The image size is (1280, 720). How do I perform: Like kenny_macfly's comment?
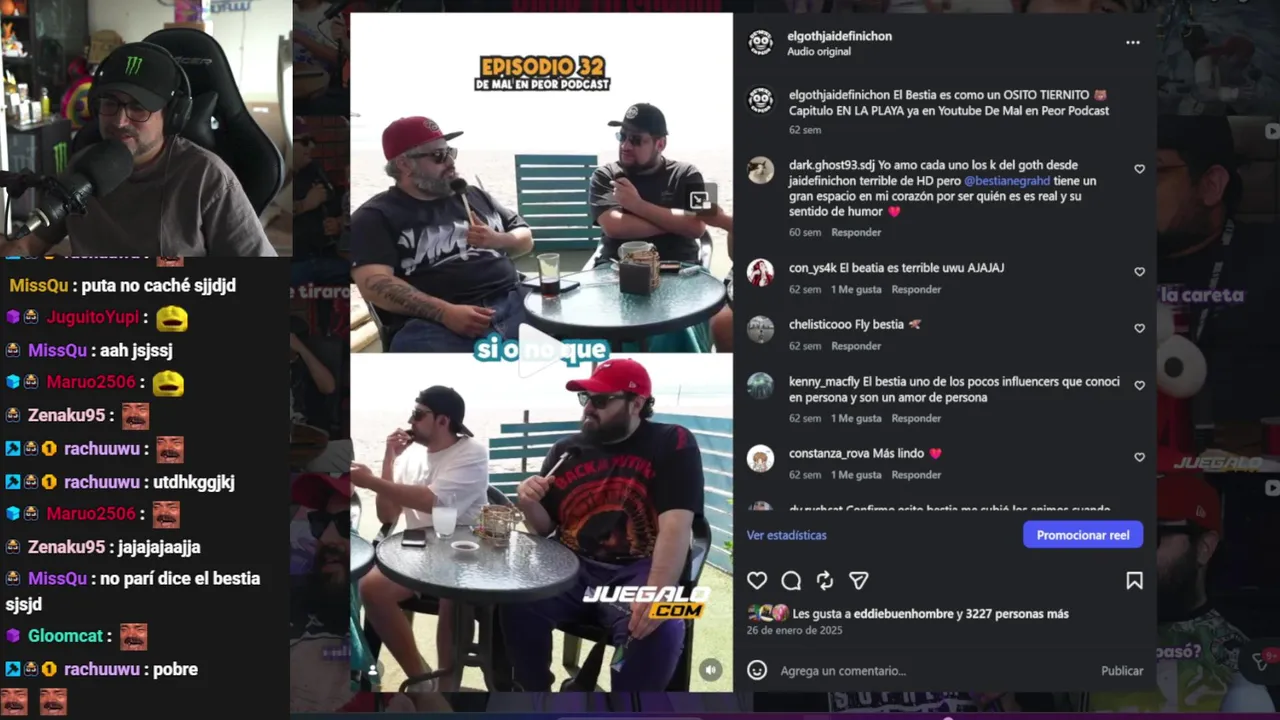1139,385
